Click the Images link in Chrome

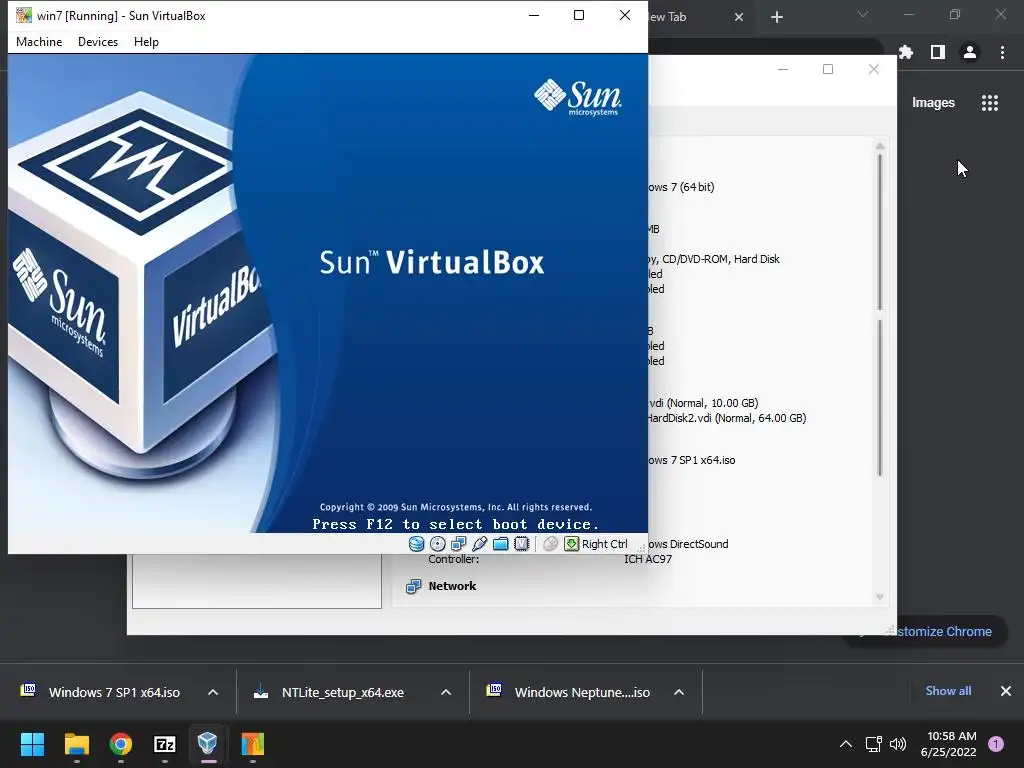tap(933, 103)
